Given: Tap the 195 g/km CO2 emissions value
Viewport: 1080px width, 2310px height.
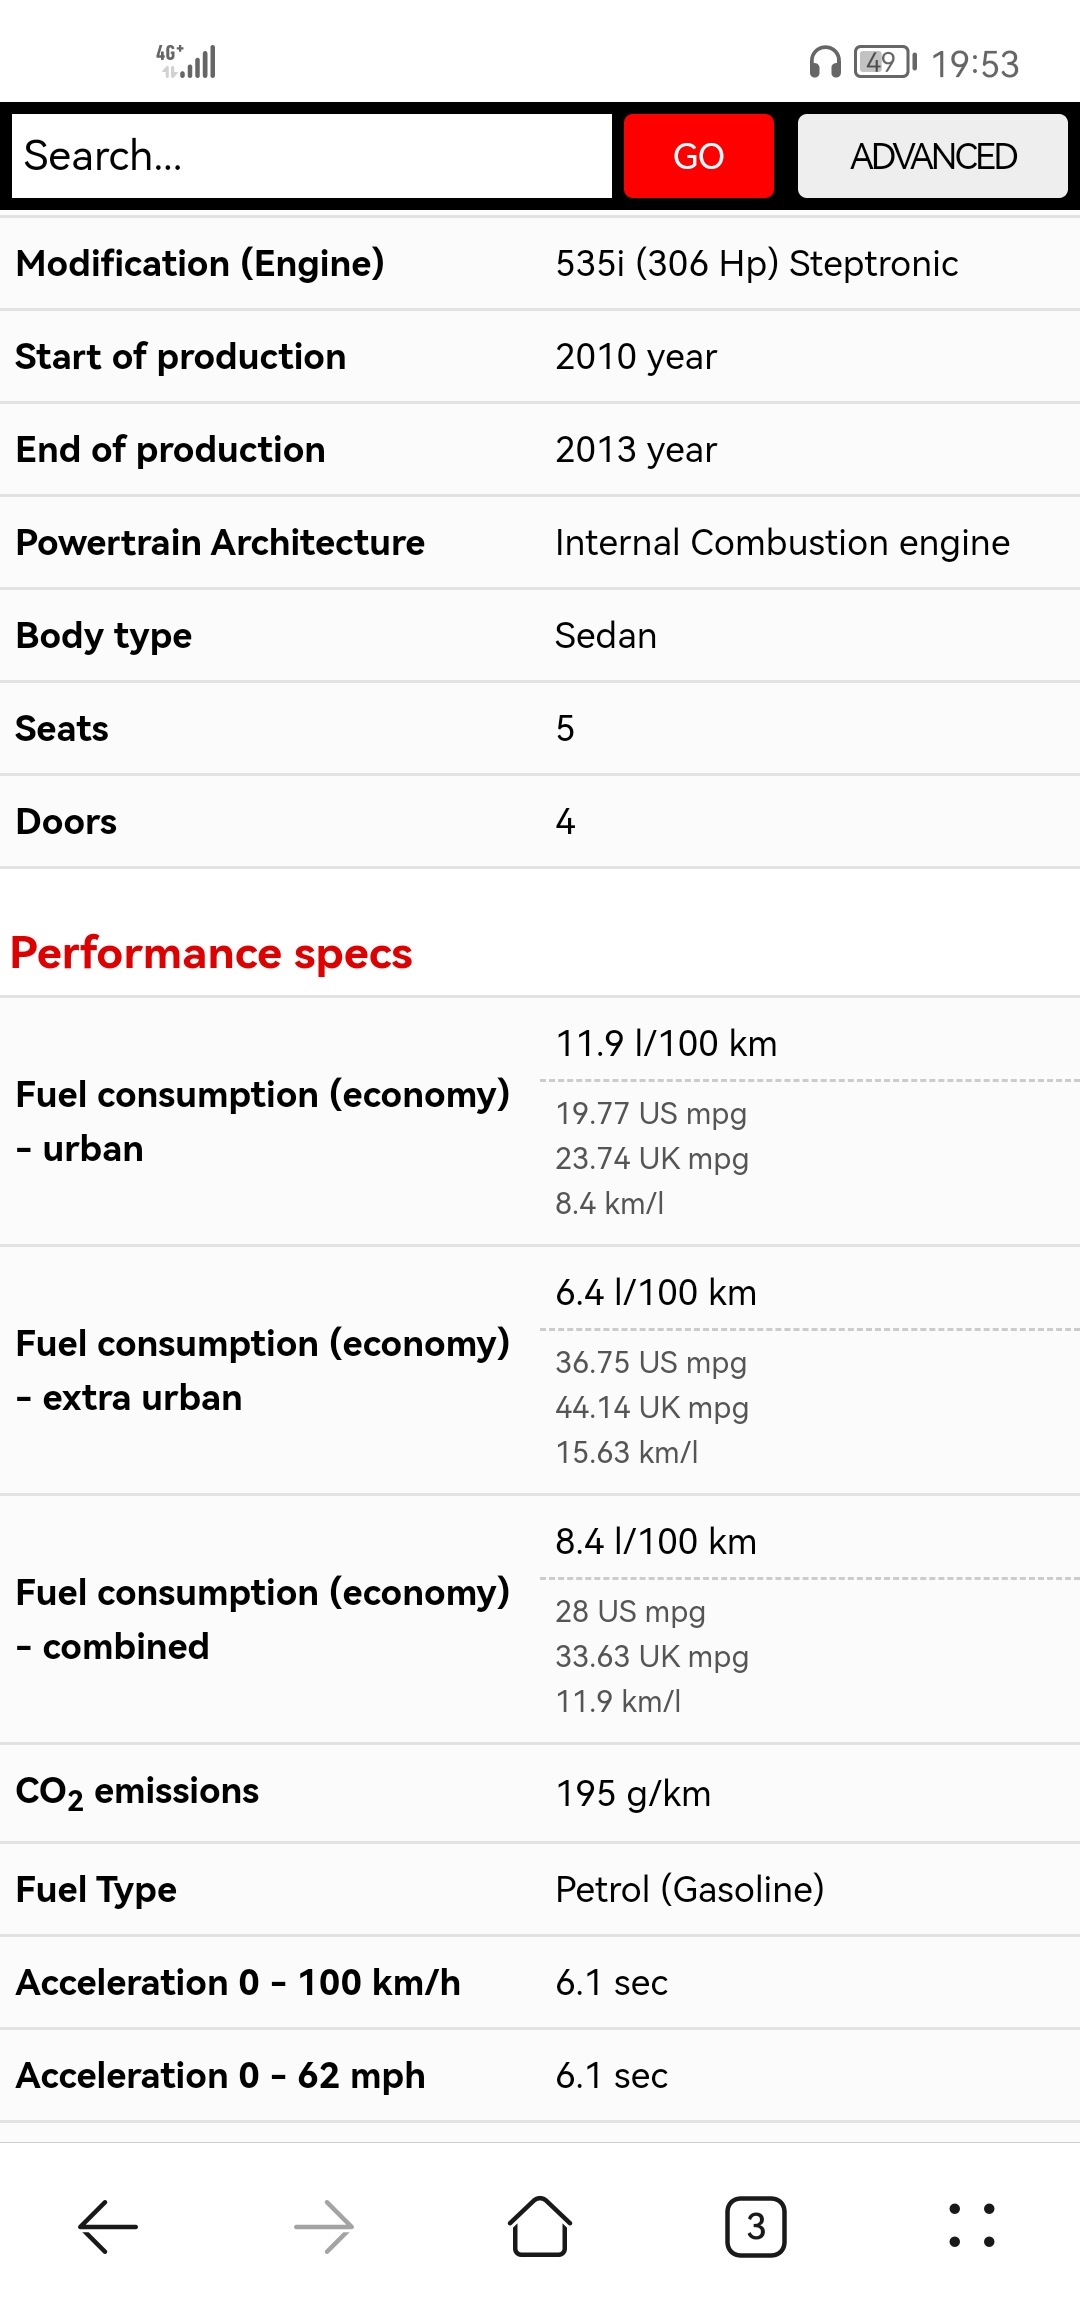Looking at the screenshot, I should (x=633, y=1793).
